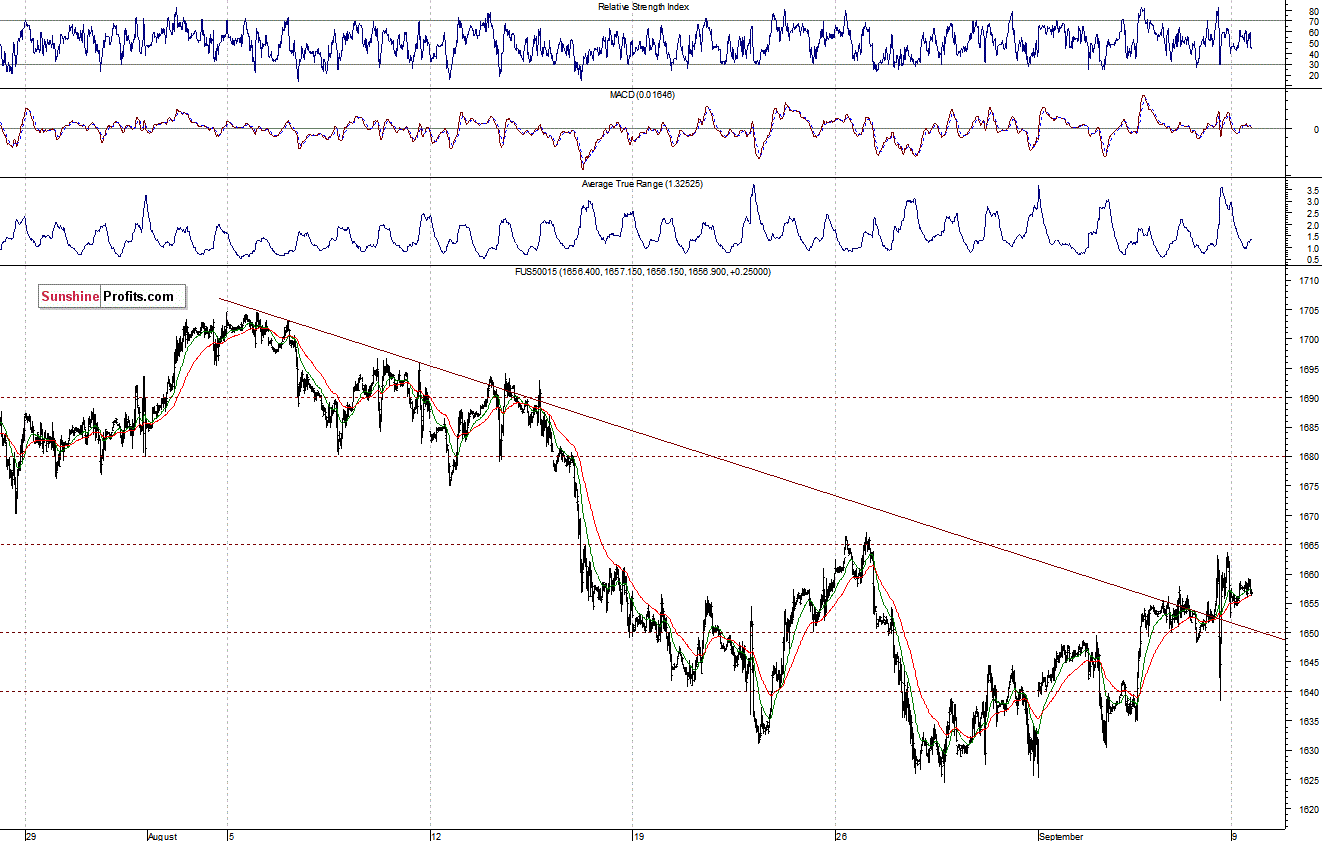Click the 1670 price axis label
The height and width of the screenshot is (841, 1322).
point(1308,517)
